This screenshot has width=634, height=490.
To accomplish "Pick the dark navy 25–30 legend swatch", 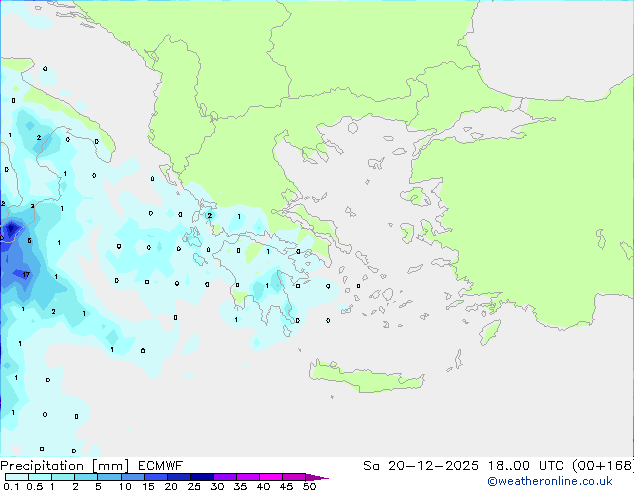I will coord(202,477).
